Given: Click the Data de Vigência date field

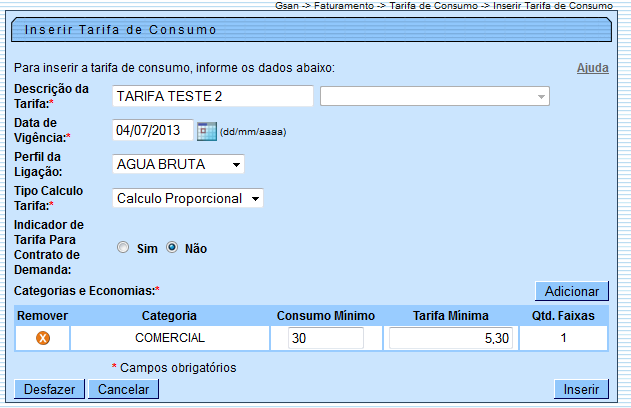Looking at the screenshot, I should (153, 131).
